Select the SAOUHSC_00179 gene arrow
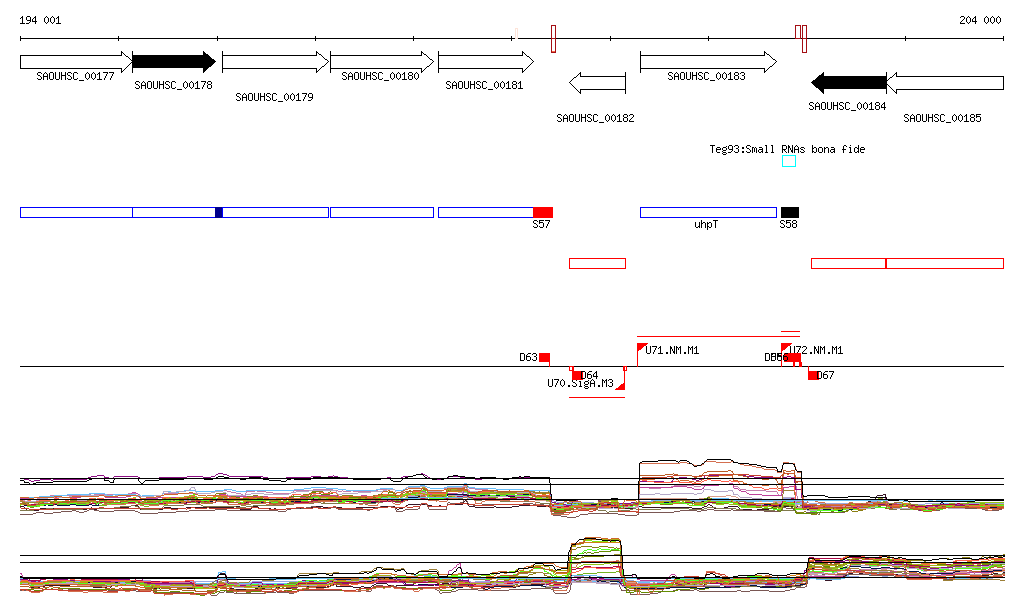This screenshot has height=611, width=1024. pyautogui.click(x=275, y=62)
